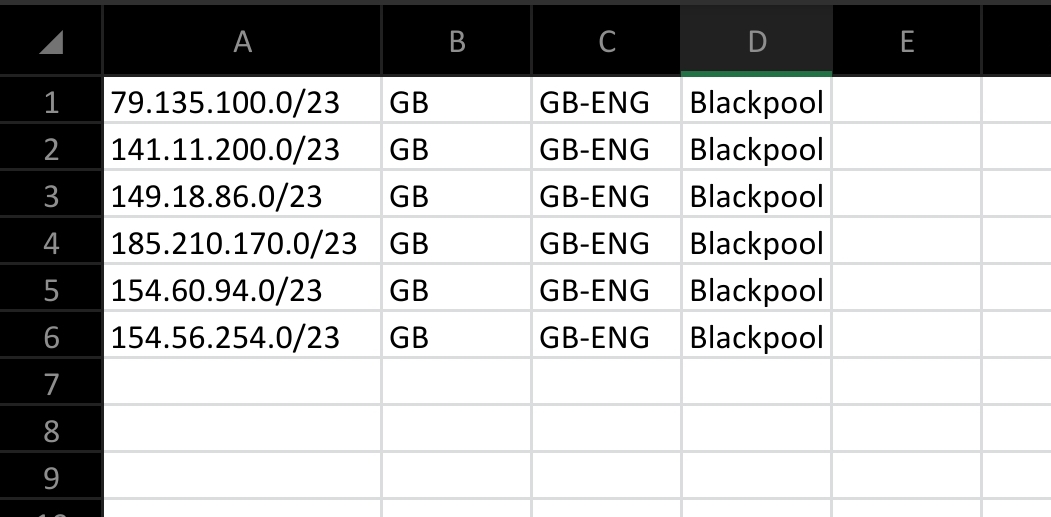Select row 1 header

(51, 100)
